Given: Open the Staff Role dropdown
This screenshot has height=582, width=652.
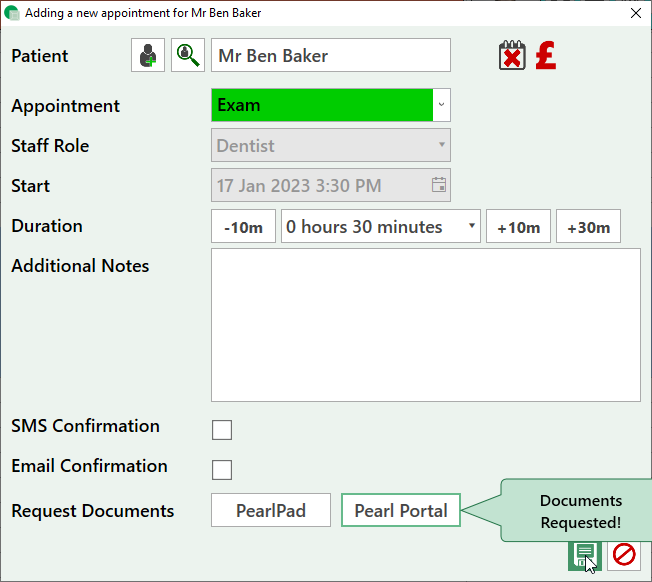Looking at the screenshot, I should [x=331, y=145].
